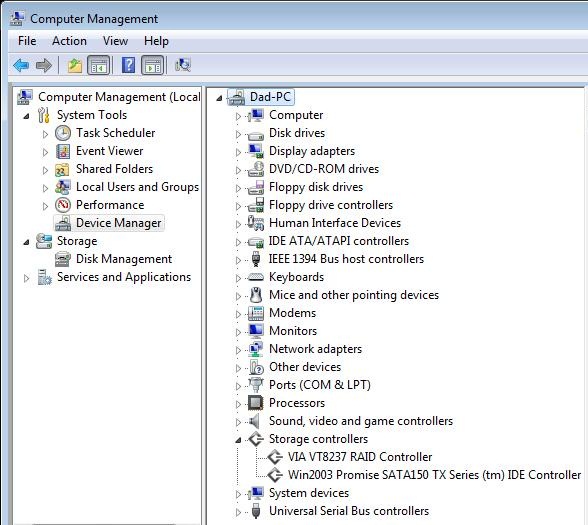Select VIA VT8237 RAID Controller device

360,457
